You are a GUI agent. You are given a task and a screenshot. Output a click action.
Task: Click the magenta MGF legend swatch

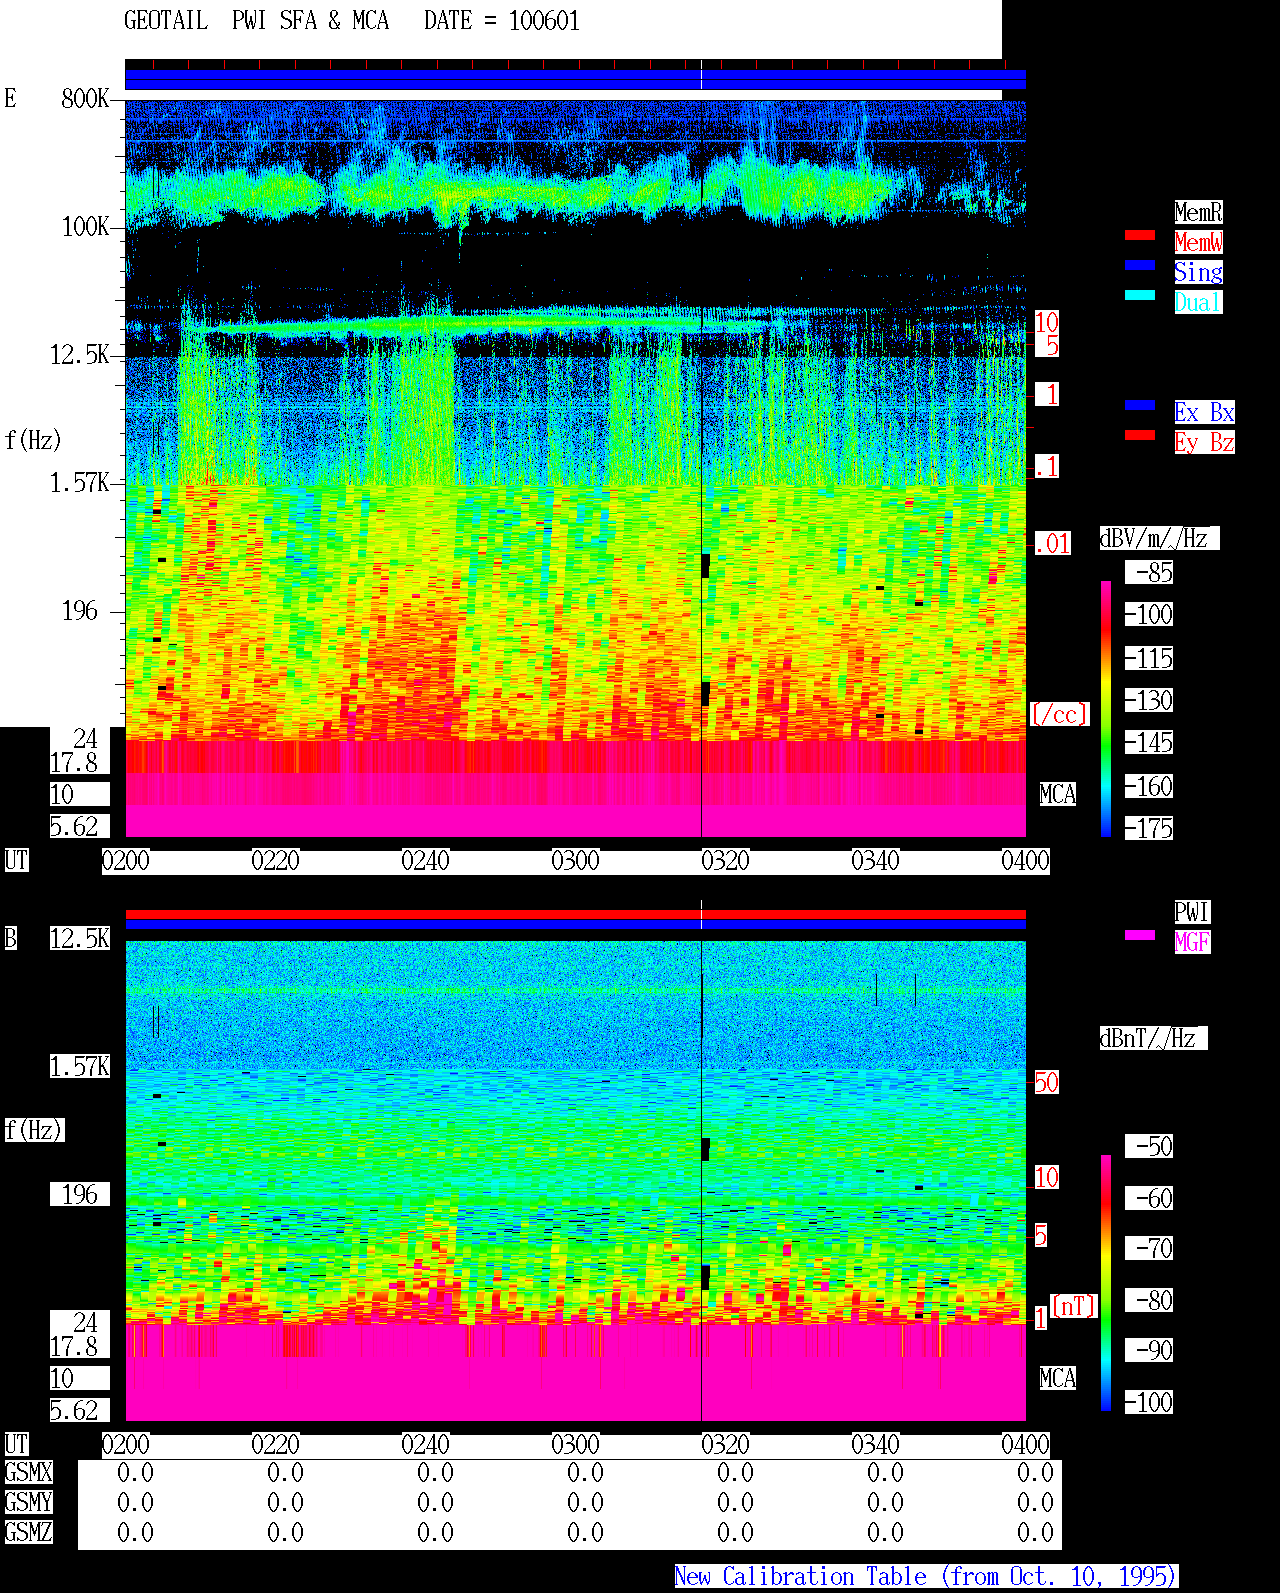click(1140, 935)
